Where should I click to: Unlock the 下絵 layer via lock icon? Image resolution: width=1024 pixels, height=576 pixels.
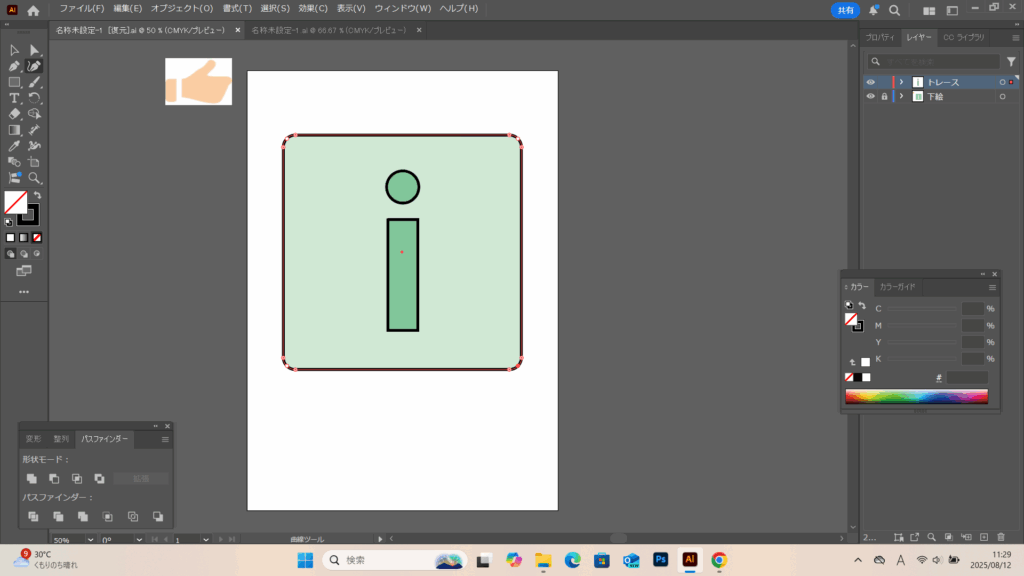pyautogui.click(x=883, y=97)
